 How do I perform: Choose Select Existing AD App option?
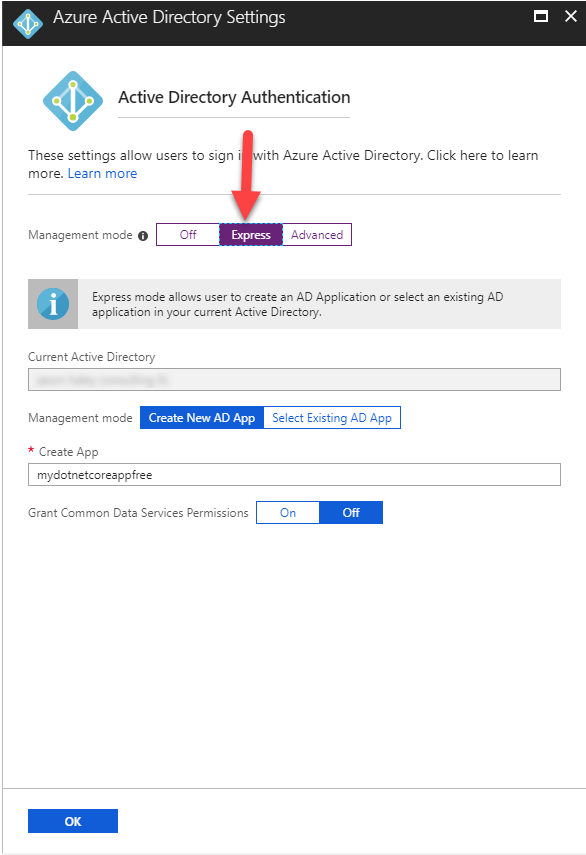tap(332, 418)
